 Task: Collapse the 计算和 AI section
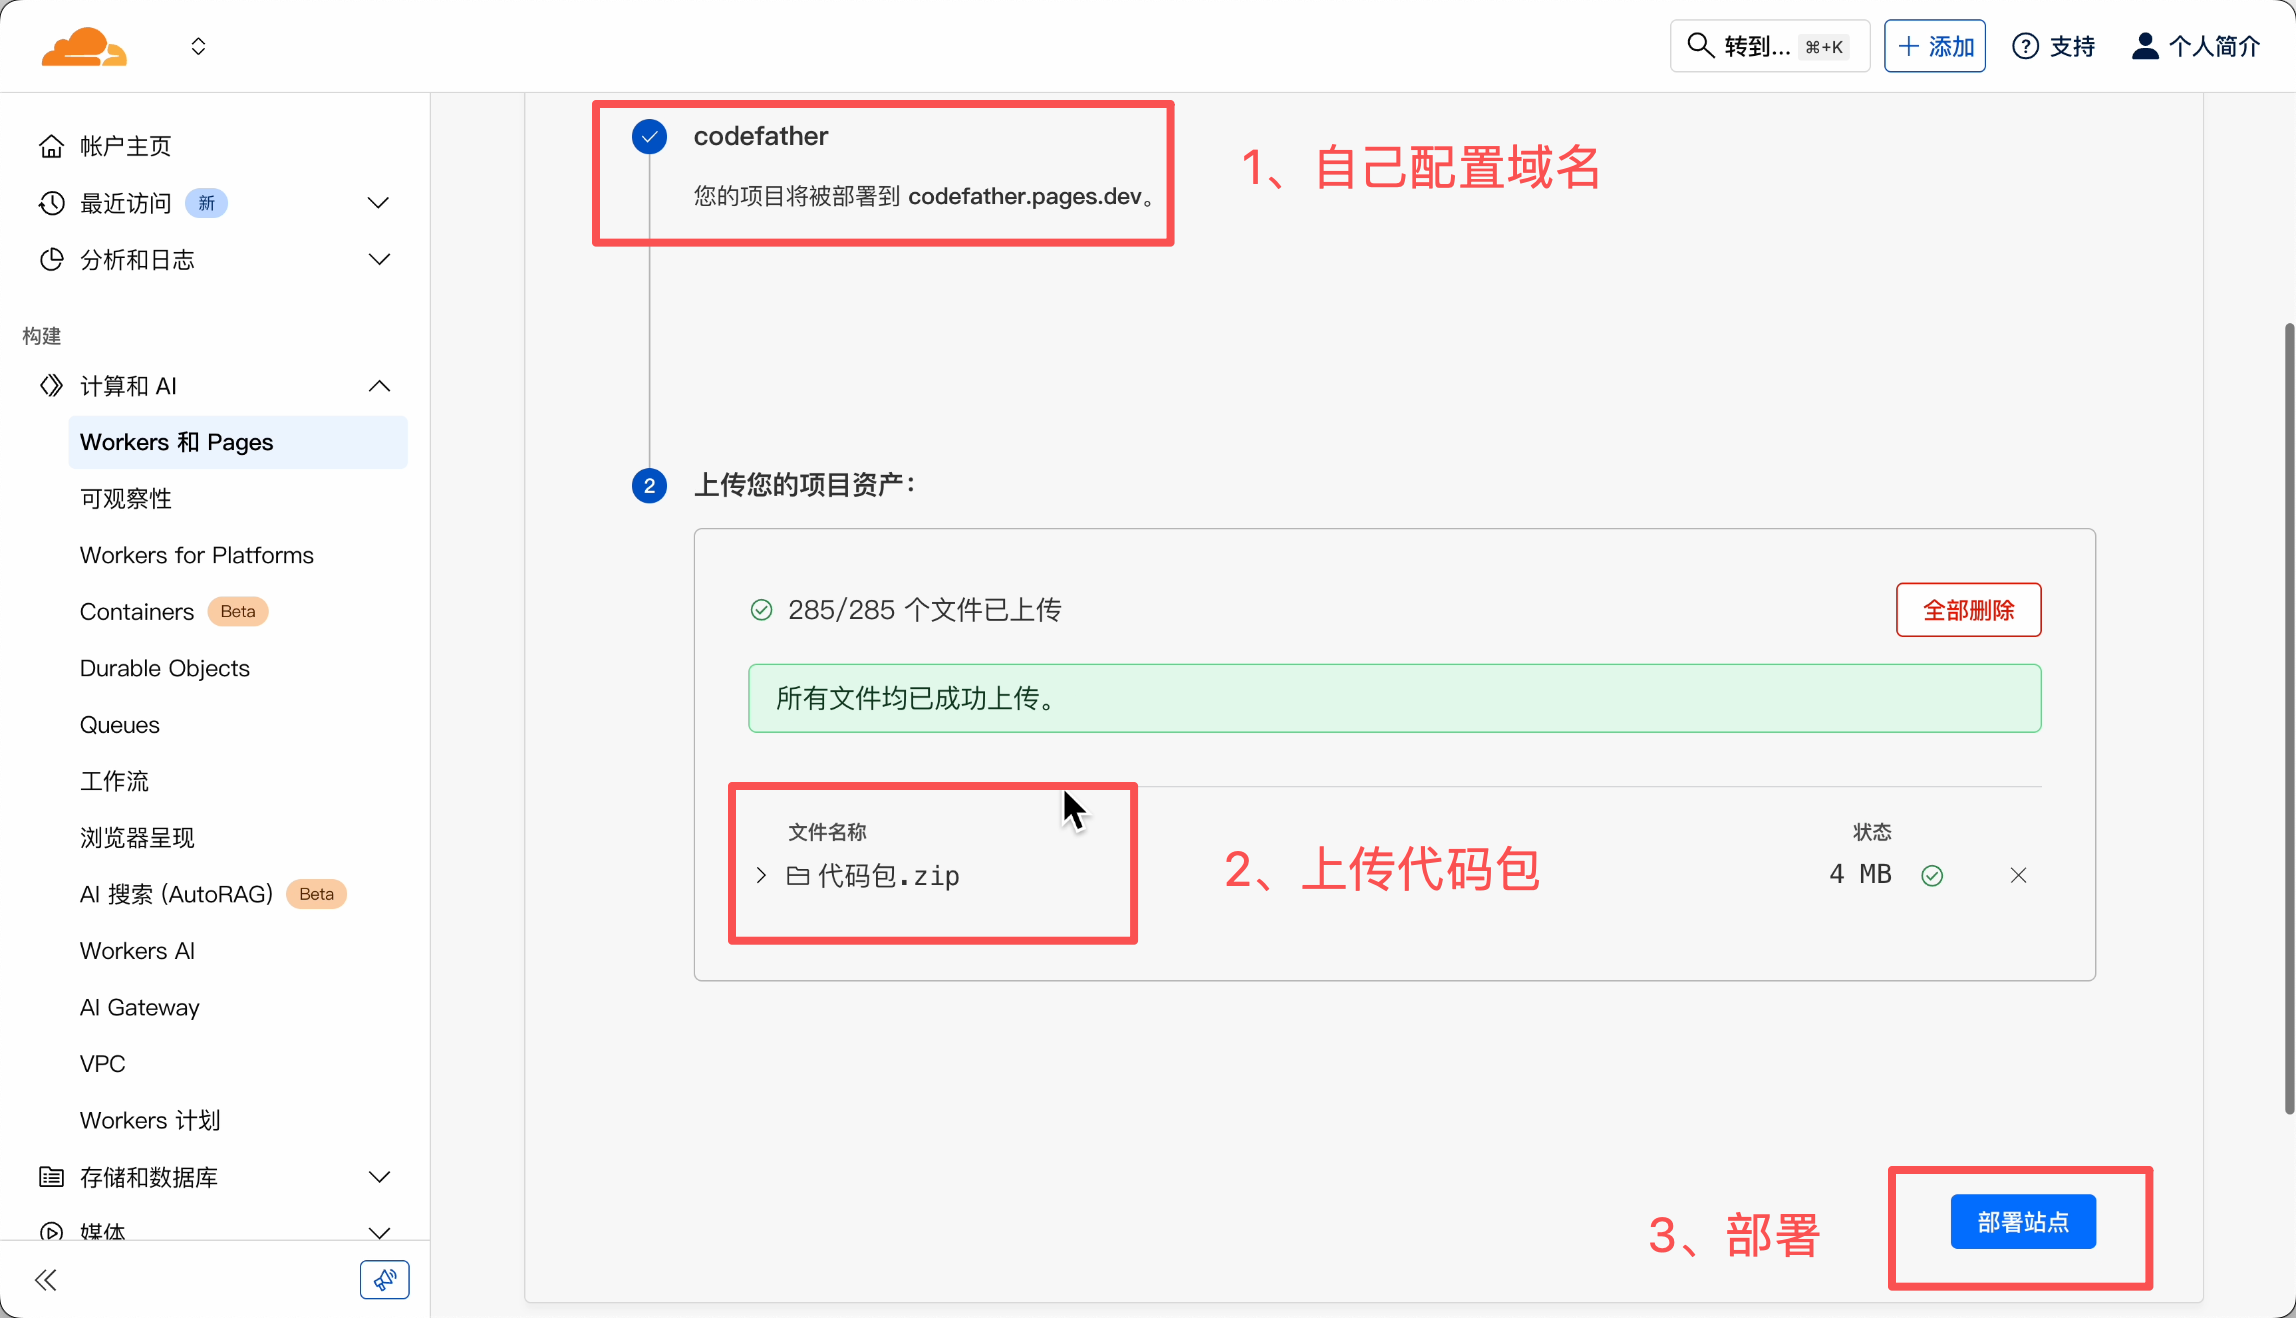pyautogui.click(x=378, y=386)
